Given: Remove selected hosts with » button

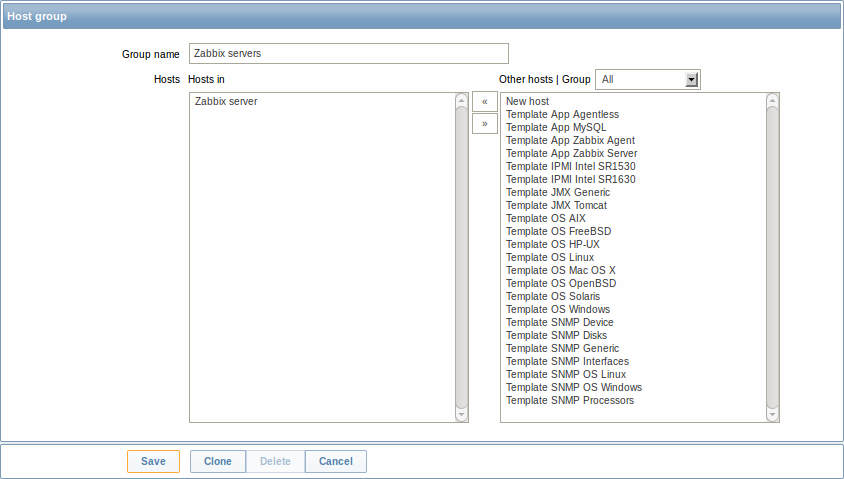Looking at the screenshot, I should pyautogui.click(x=484, y=124).
